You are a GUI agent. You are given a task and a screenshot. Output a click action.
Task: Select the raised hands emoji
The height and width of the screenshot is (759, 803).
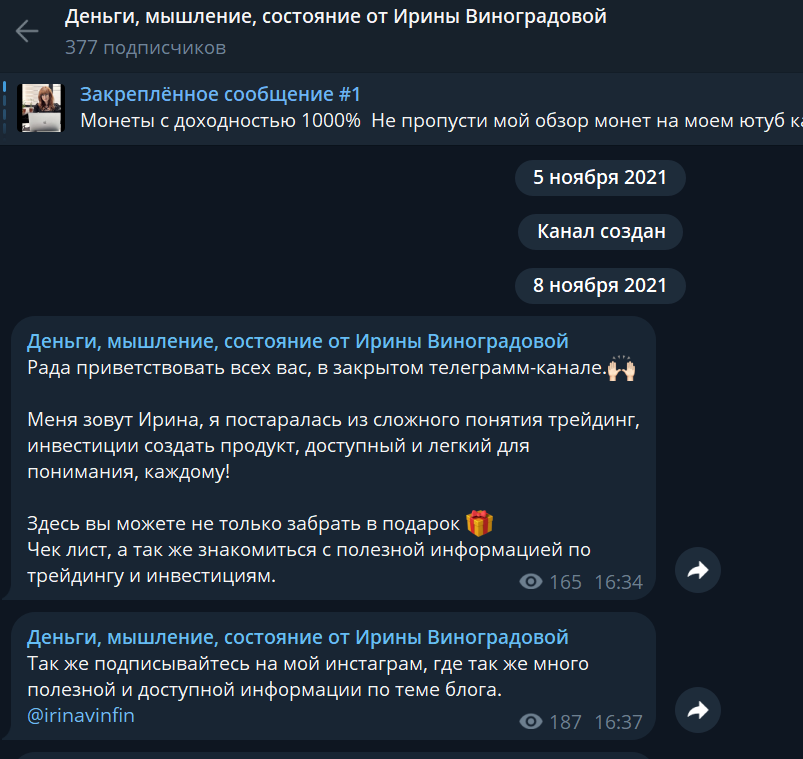(621, 368)
